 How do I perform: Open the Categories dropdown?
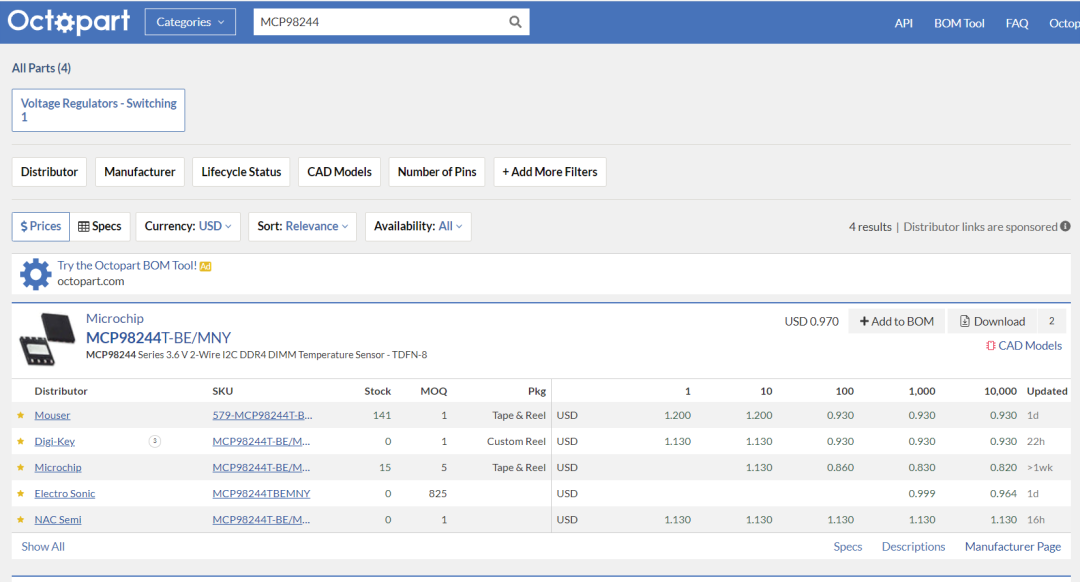point(190,22)
